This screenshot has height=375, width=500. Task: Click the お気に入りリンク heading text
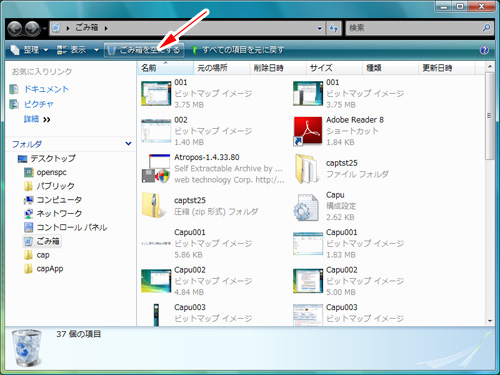42,71
